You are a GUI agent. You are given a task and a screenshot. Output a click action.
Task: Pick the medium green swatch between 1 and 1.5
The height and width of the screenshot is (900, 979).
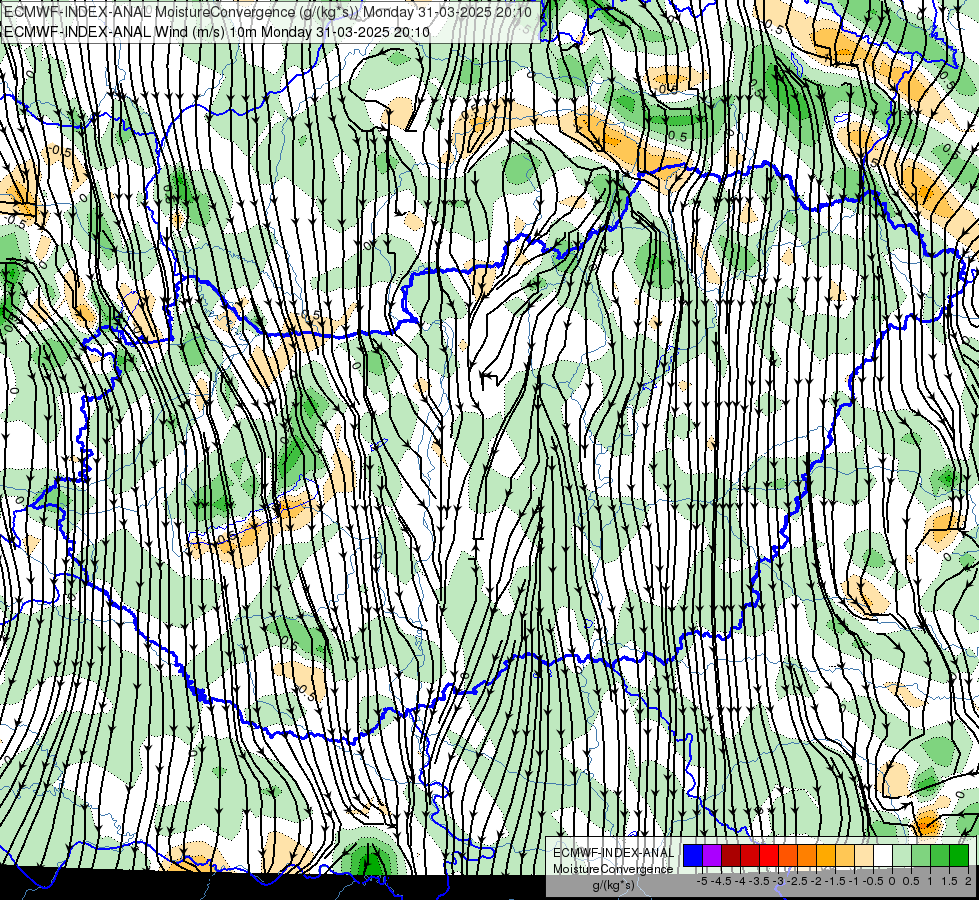coord(940,856)
